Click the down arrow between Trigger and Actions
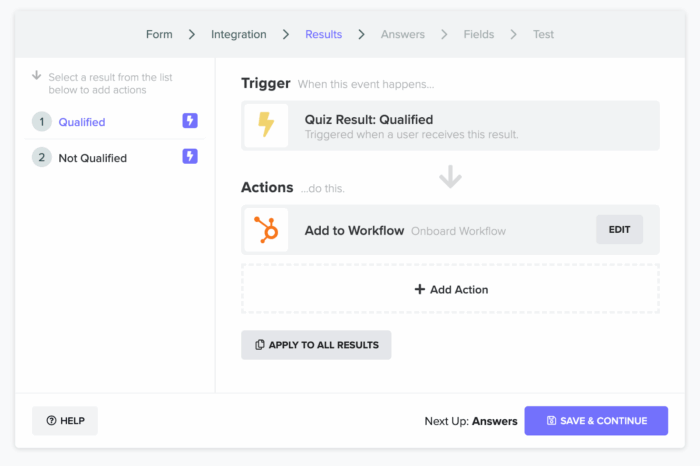 coord(450,177)
